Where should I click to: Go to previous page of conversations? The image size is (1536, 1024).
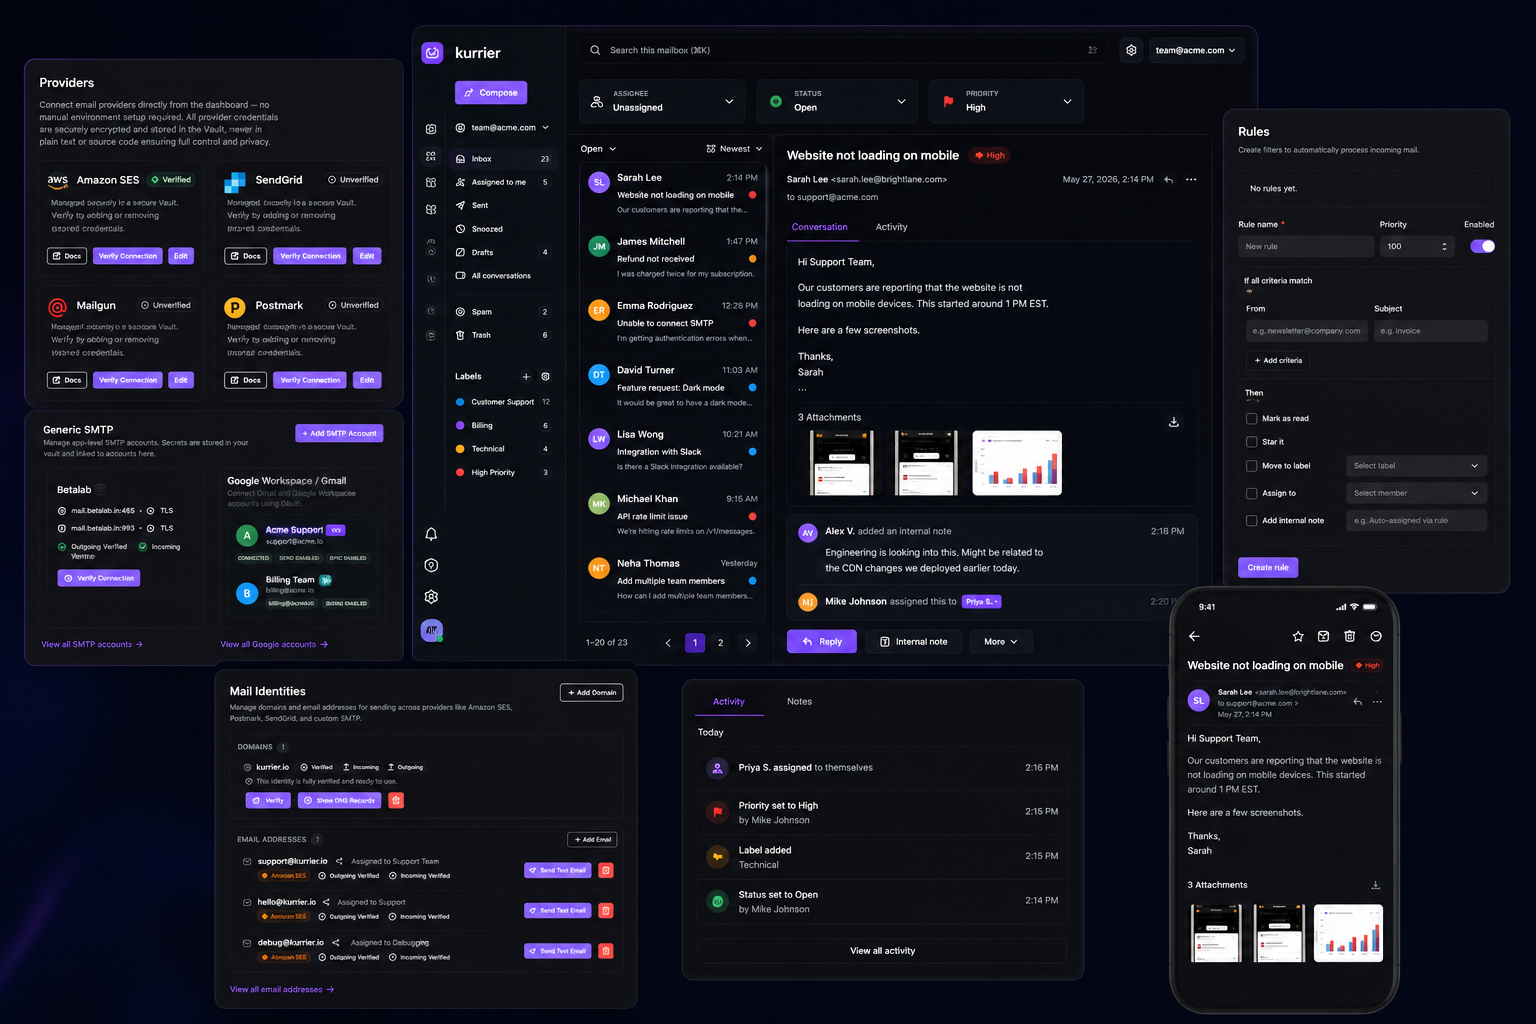[x=668, y=643]
